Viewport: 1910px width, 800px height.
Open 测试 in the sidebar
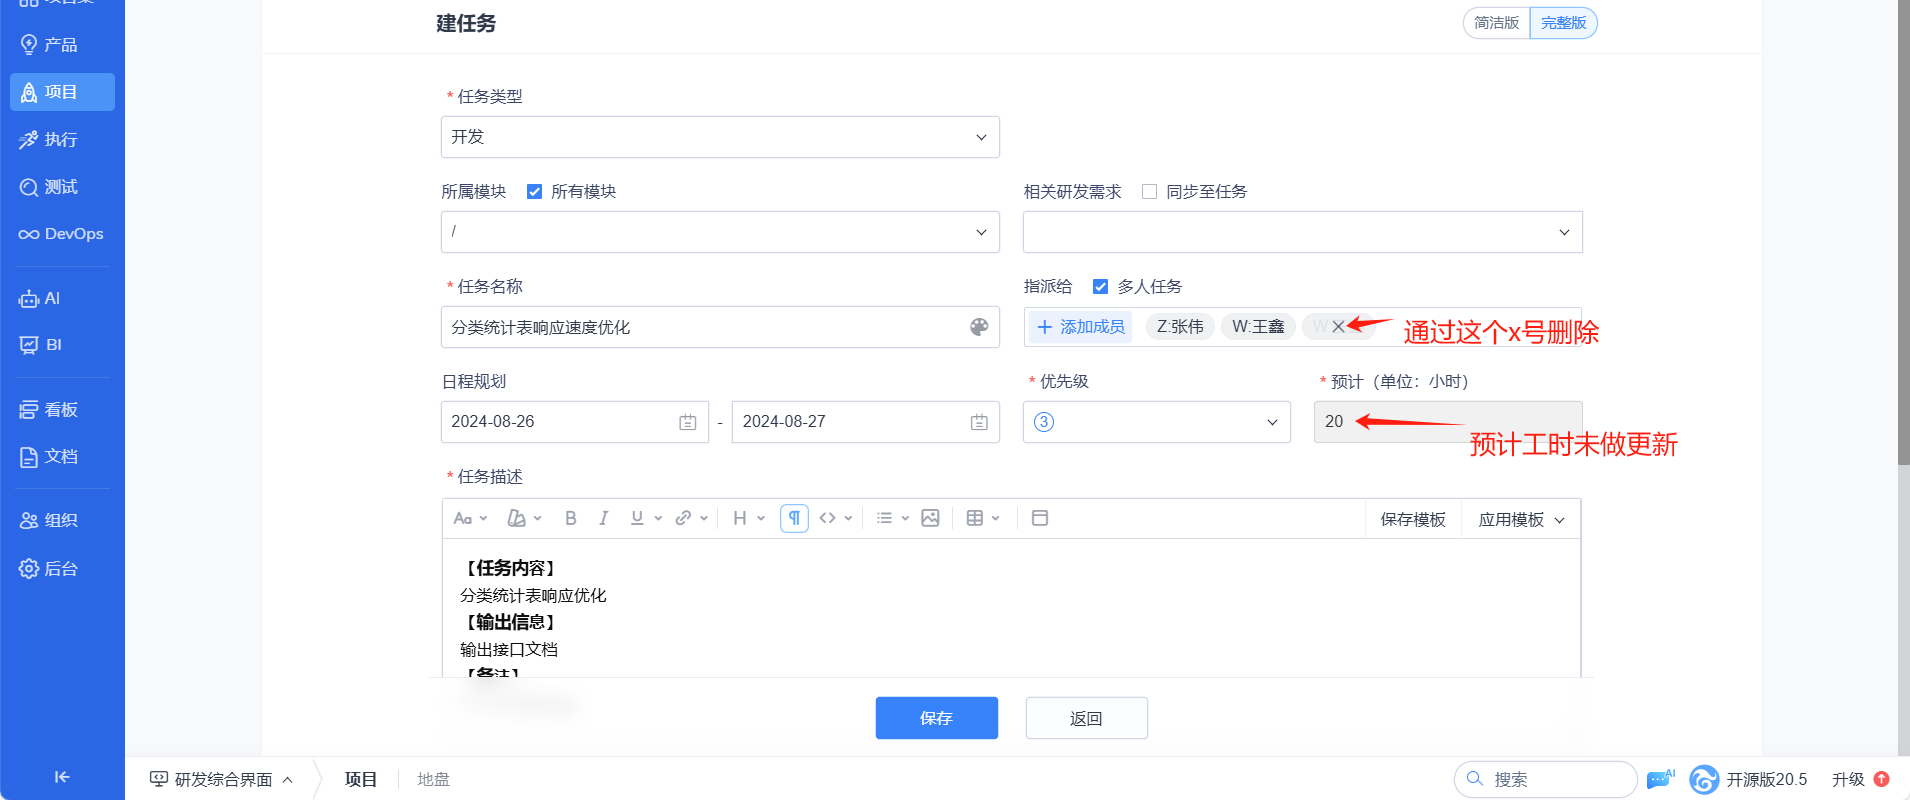61,187
